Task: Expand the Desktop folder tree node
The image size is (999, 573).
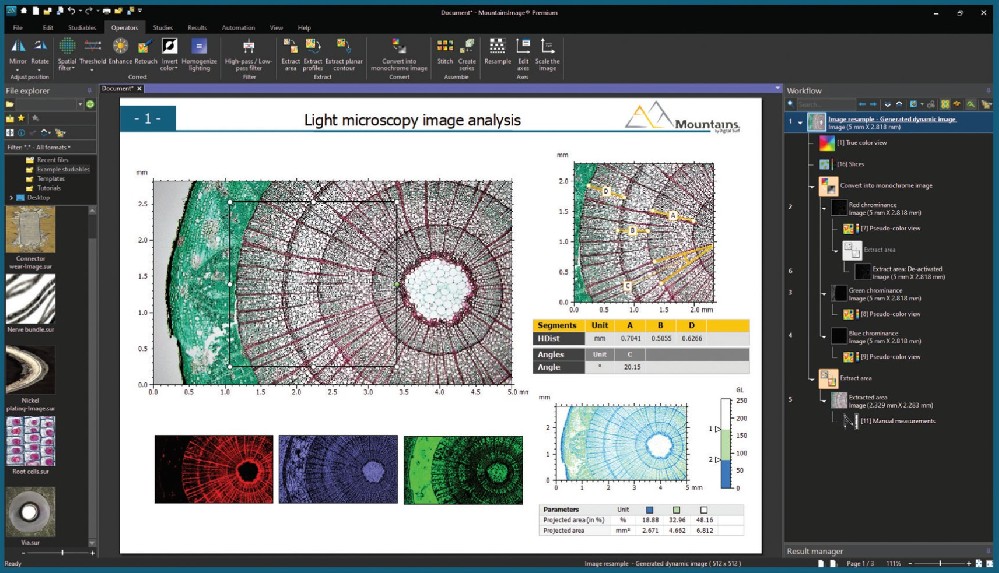Action: point(10,198)
